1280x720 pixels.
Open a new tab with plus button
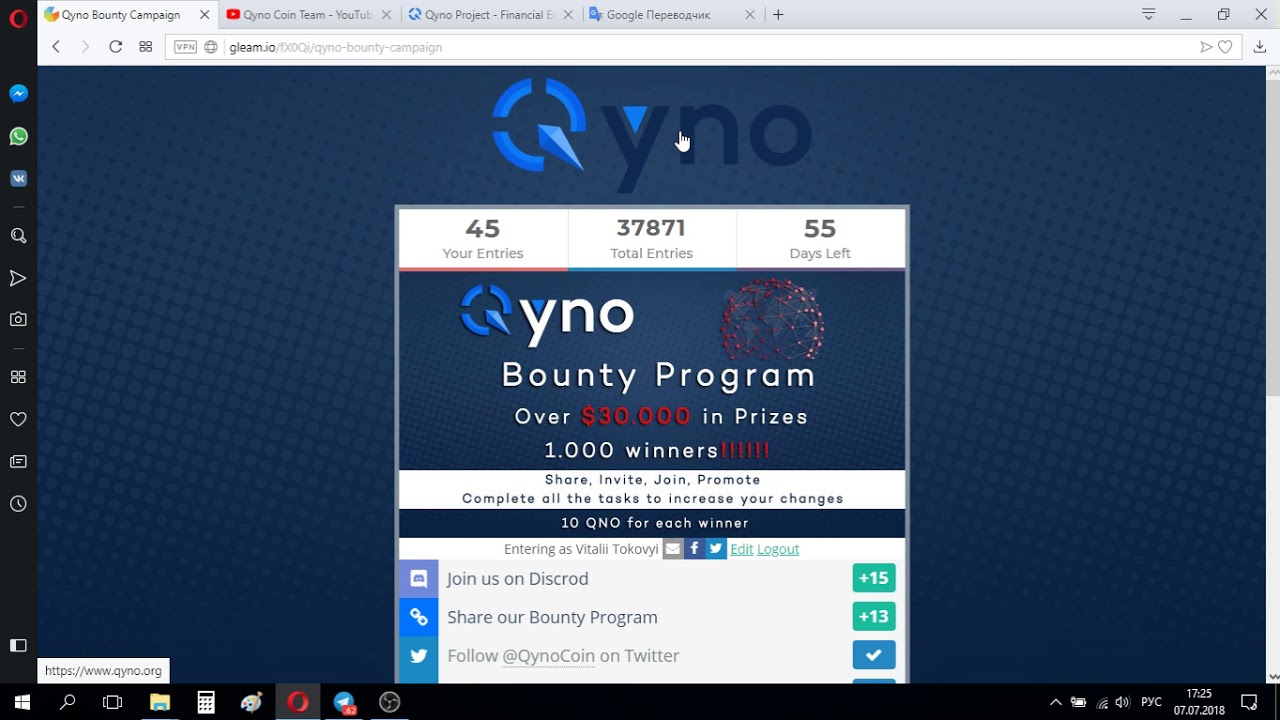(x=778, y=15)
